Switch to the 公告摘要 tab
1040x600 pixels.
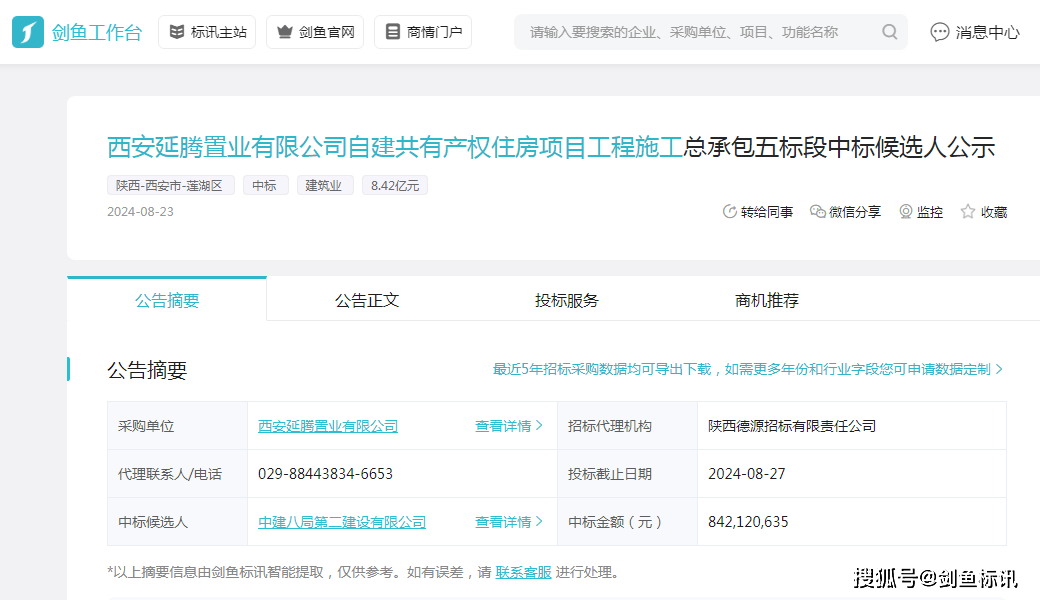(167, 300)
